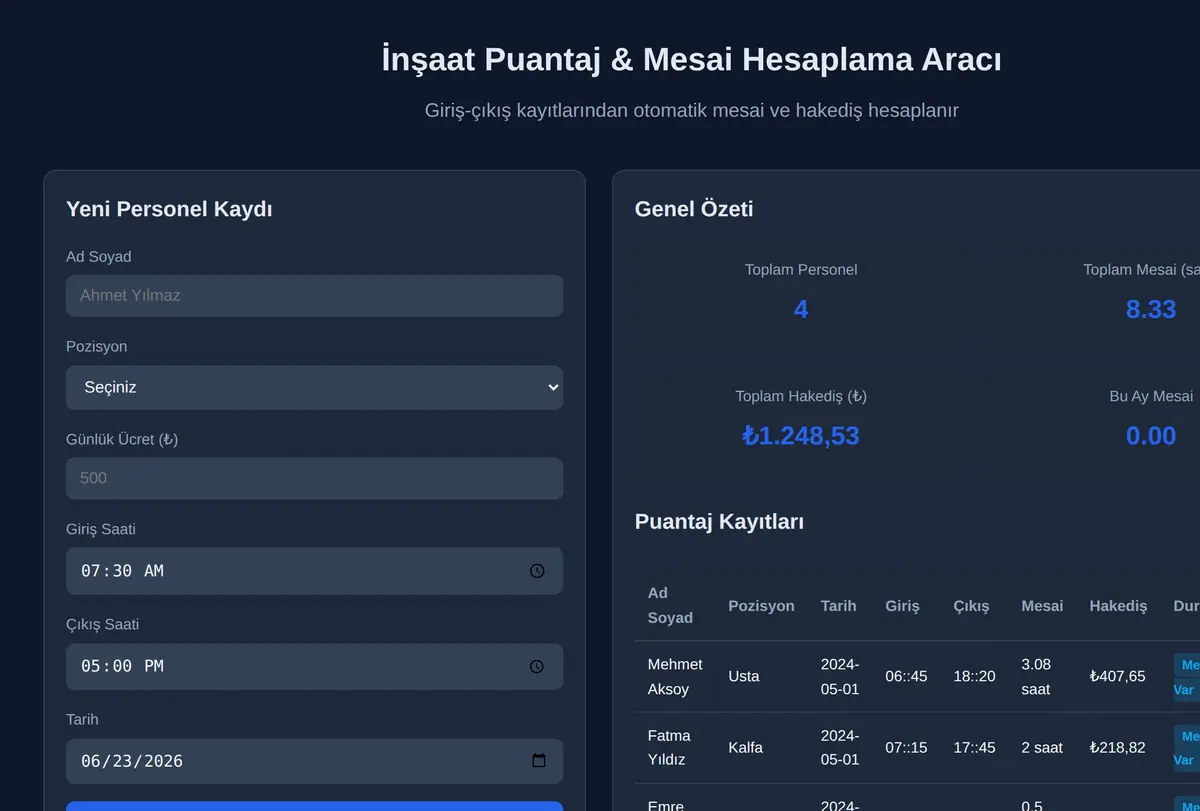The height and width of the screenshot is (811, 1200).
Task: Click the Bu Ay Mesai value 0.00
Action: 1151,436
